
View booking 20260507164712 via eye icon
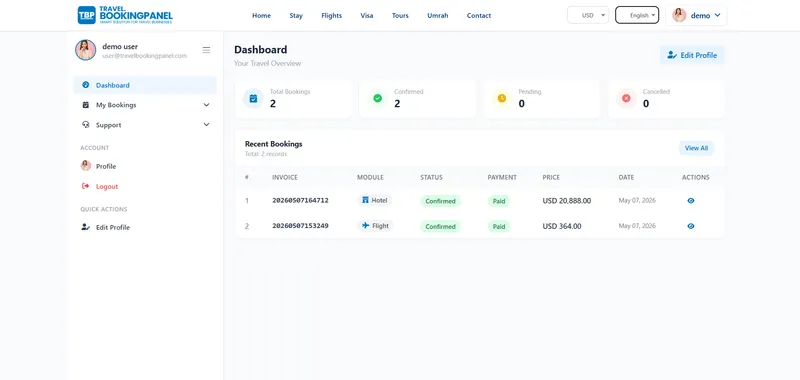(691, 201)
